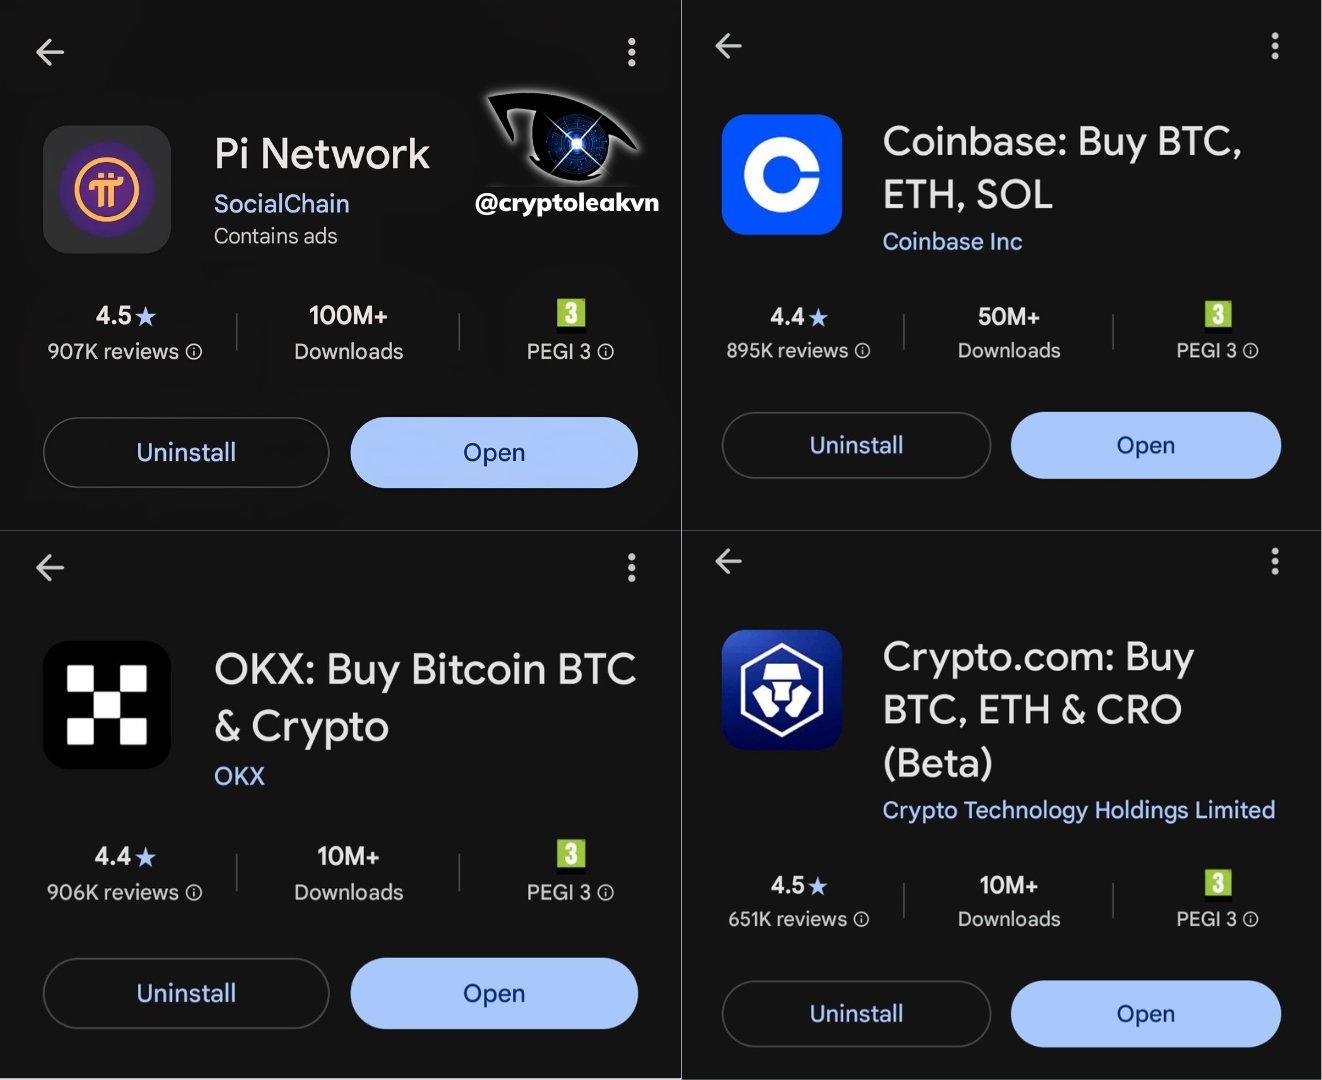
Task: Tap the Pi Network app icon
Action: (107, 189)
